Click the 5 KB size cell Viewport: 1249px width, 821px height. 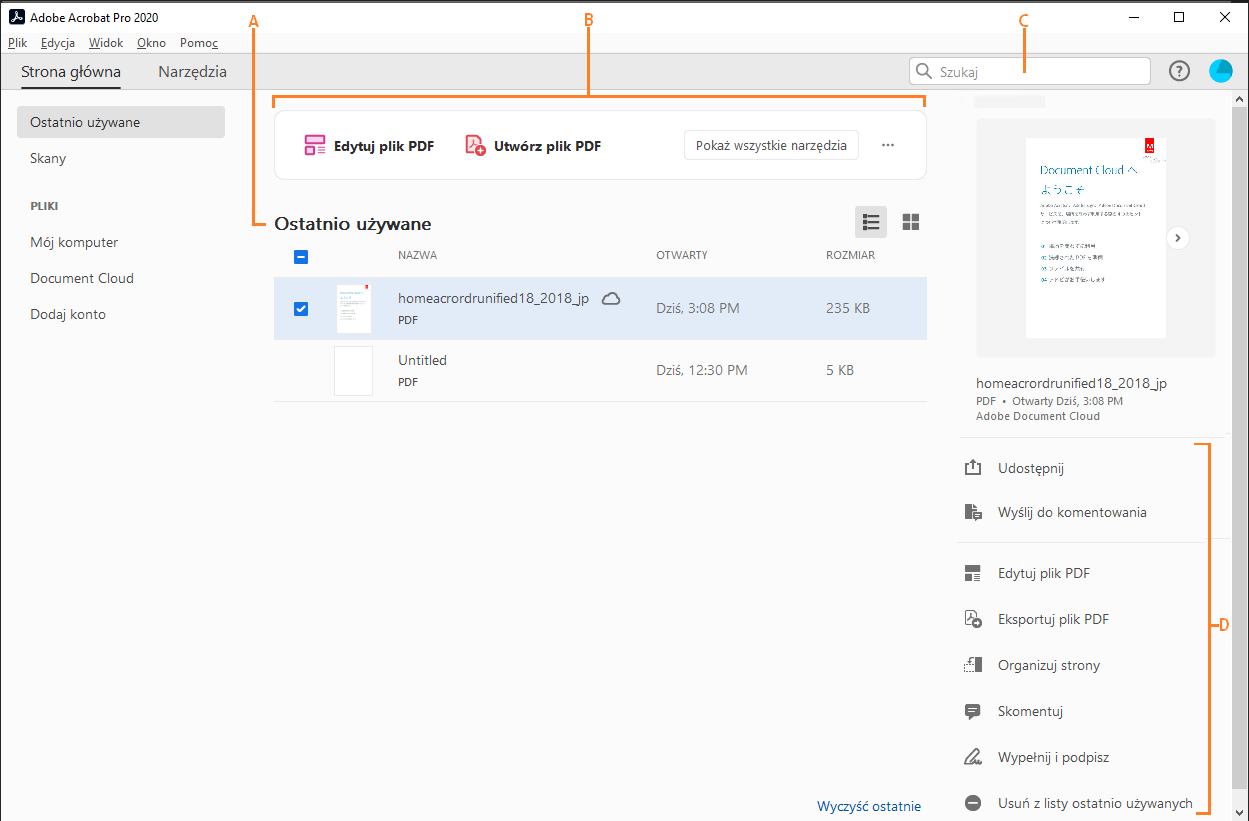[x=840, y=370]
